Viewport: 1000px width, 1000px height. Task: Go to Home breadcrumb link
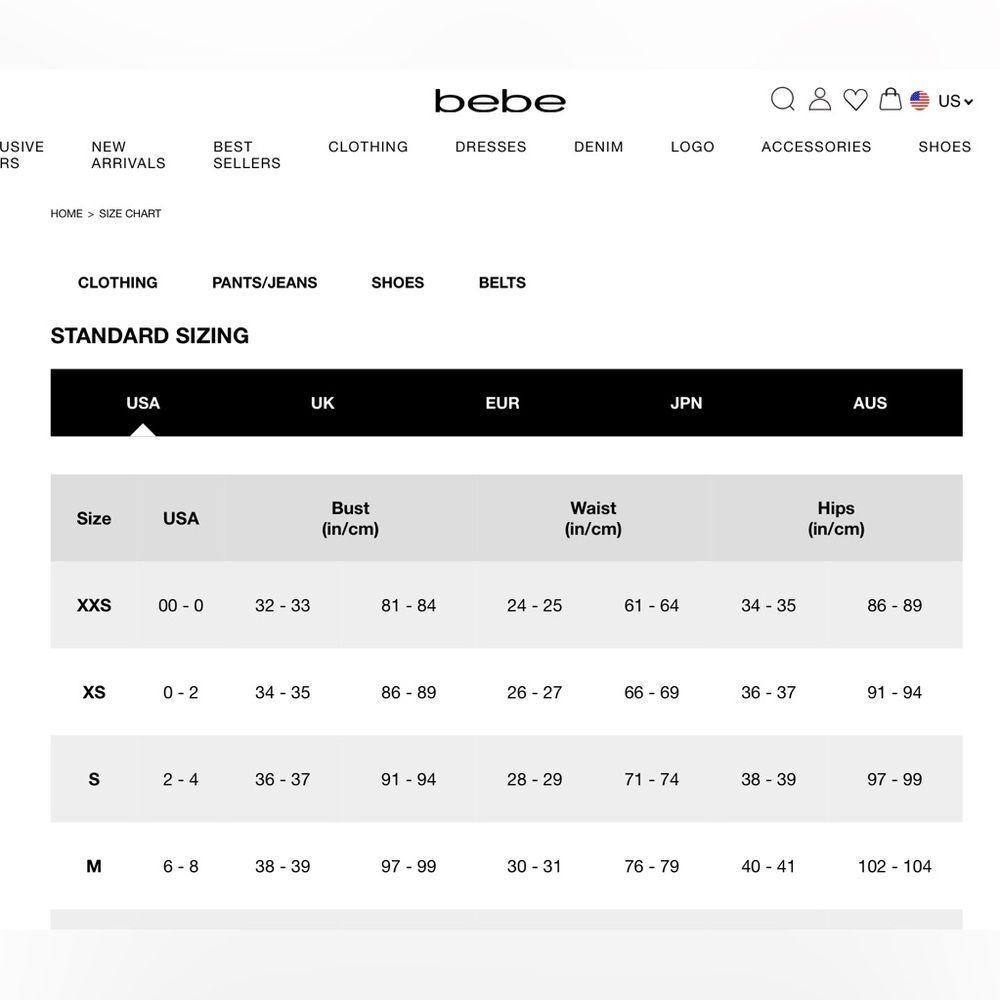66,214
